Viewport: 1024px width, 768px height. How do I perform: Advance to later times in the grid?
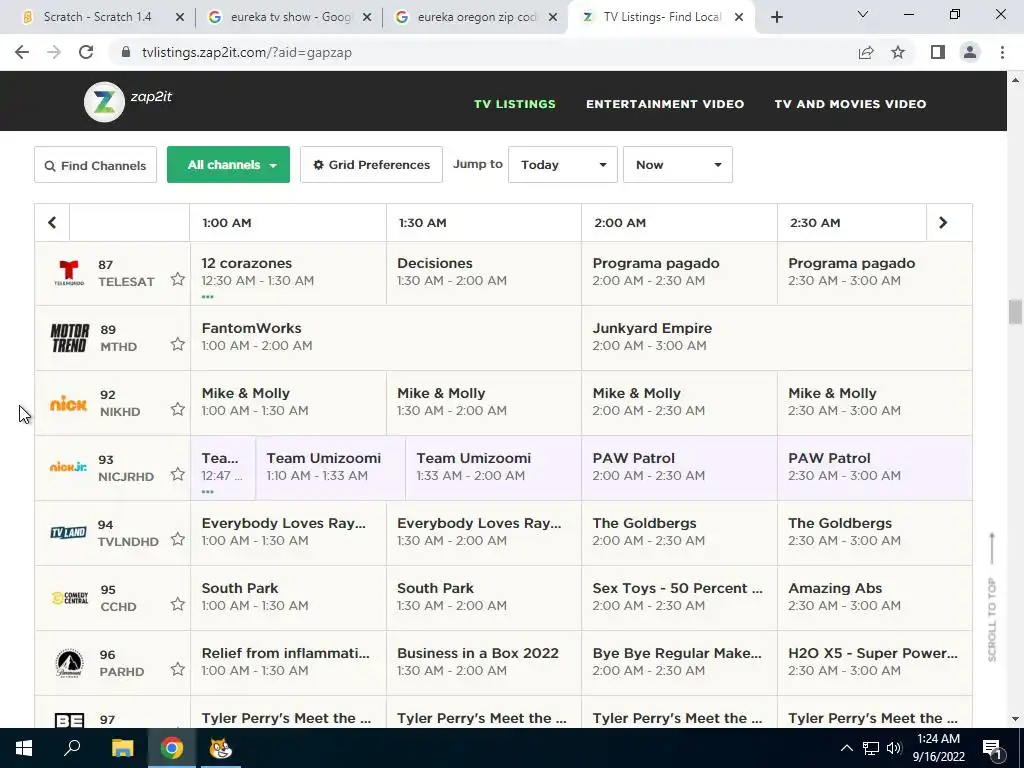(x=942, y=223)
